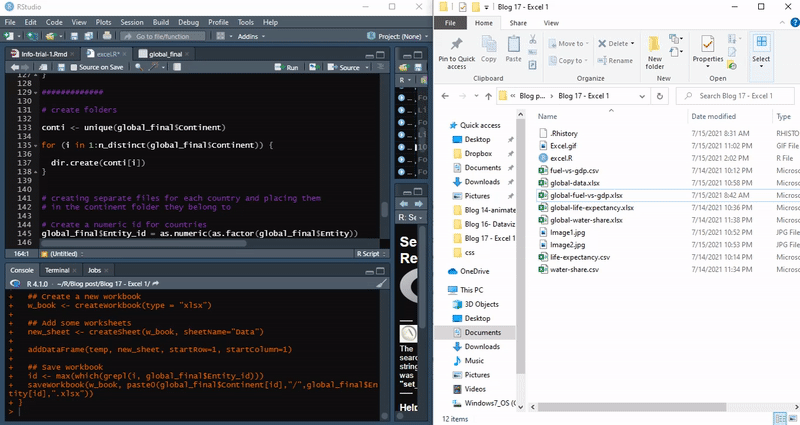Open the R Script file type dropdown
This screenshot has width=800, height=425.
pos(368,254)
